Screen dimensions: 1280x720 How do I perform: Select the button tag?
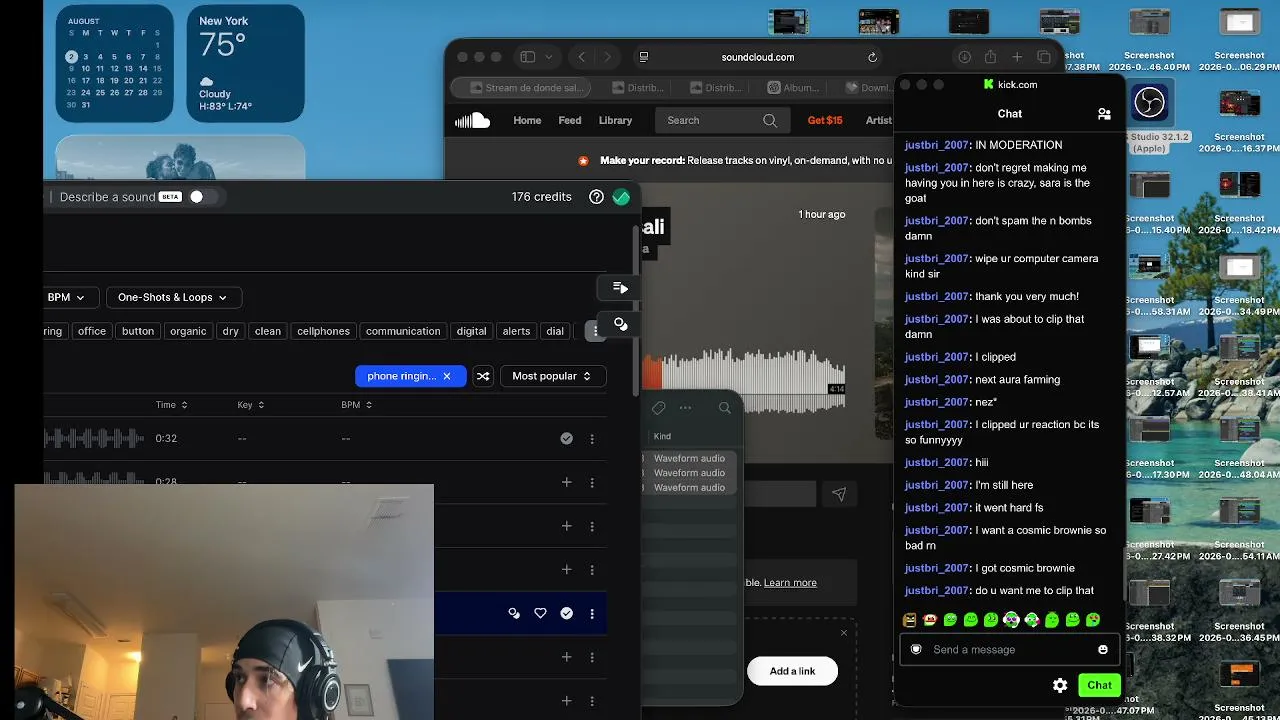[138, 331]
